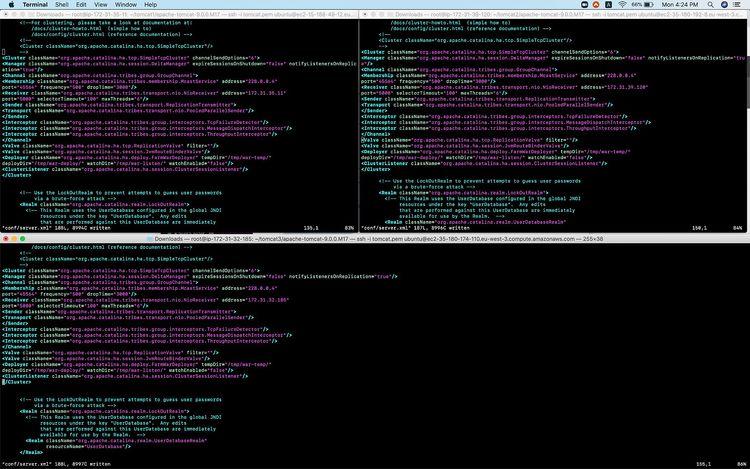Image resolution: width=750 pixels, height=469 pixels.
Task: Click the cursor at bottom pane's </Cluster> line
Action: click(x=4, y=383)
